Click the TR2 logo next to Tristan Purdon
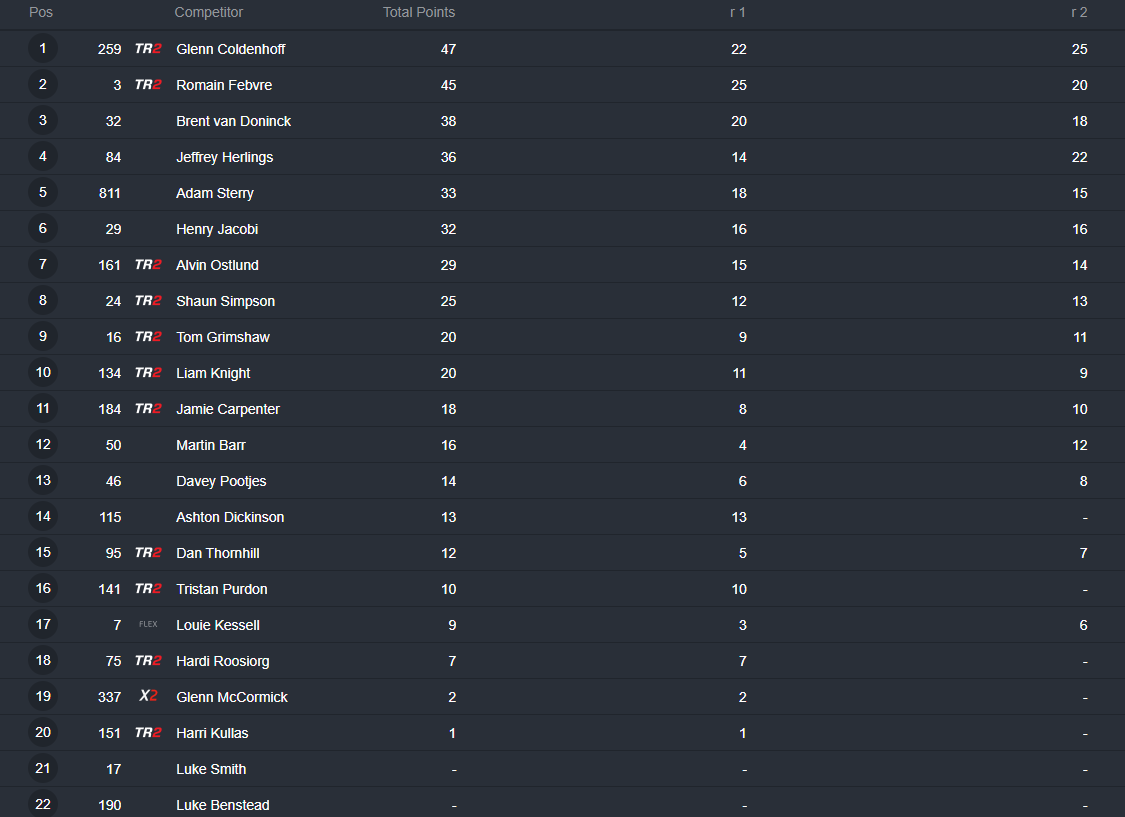 coord(148,588)
